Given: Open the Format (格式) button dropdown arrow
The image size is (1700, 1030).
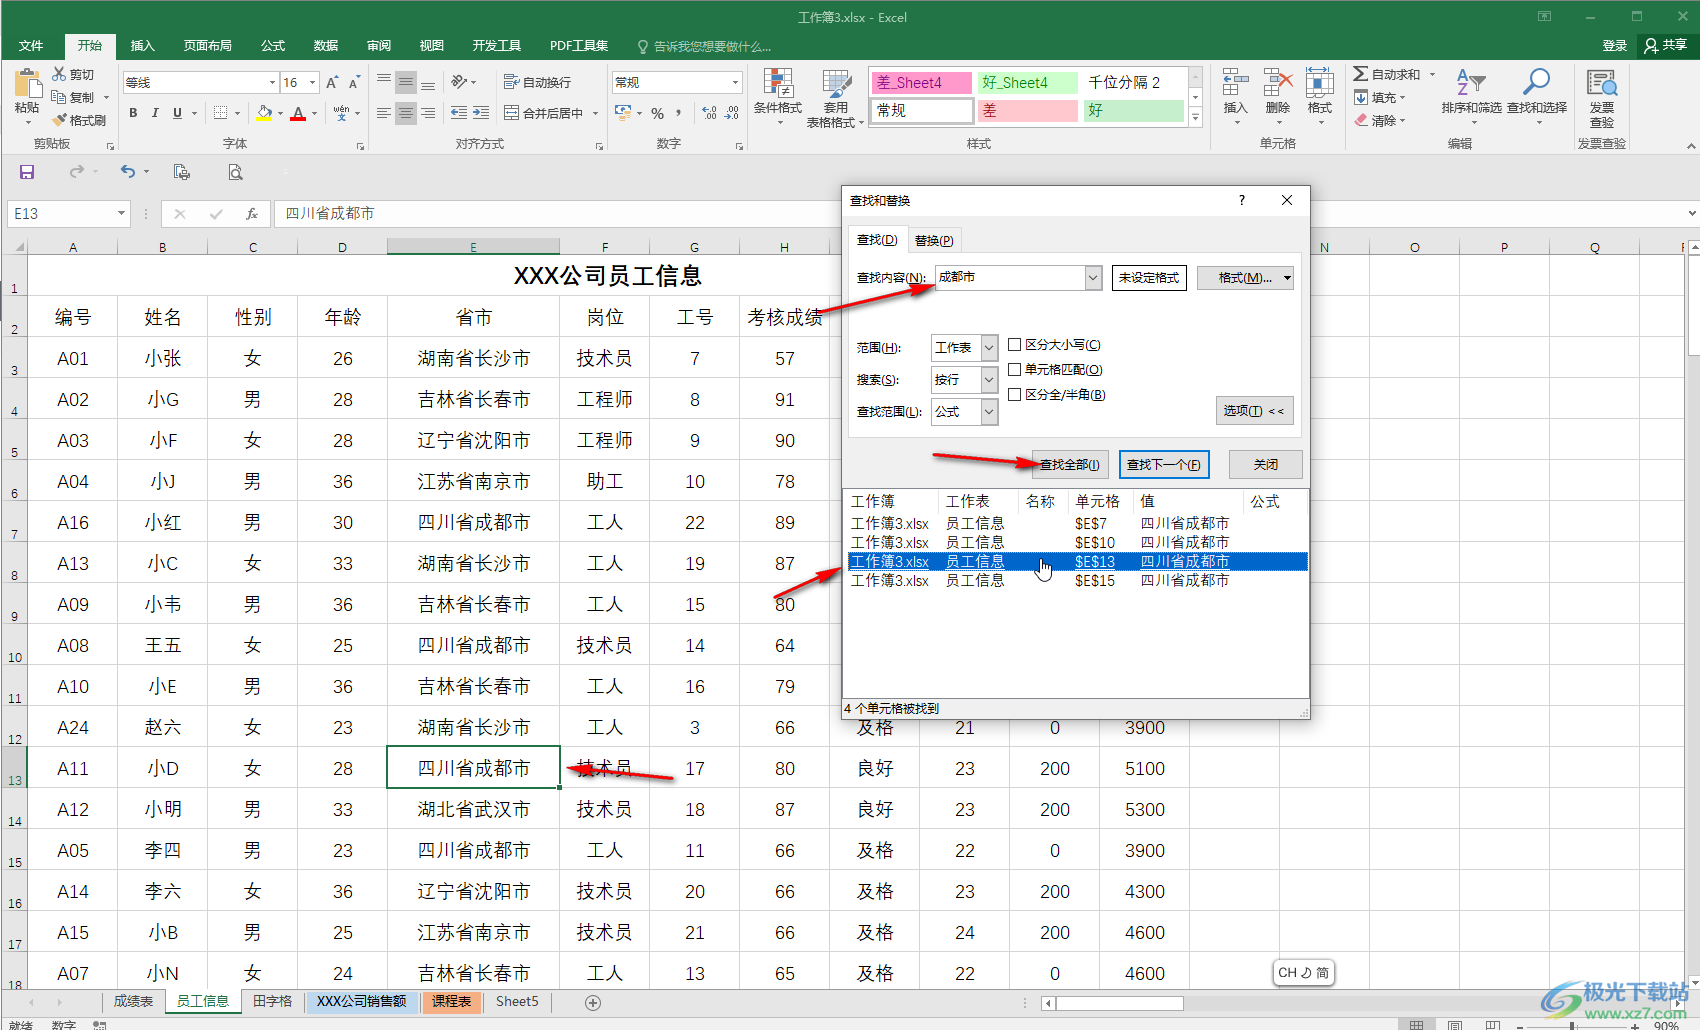Looking at the screenshot, I should 1287,278.
